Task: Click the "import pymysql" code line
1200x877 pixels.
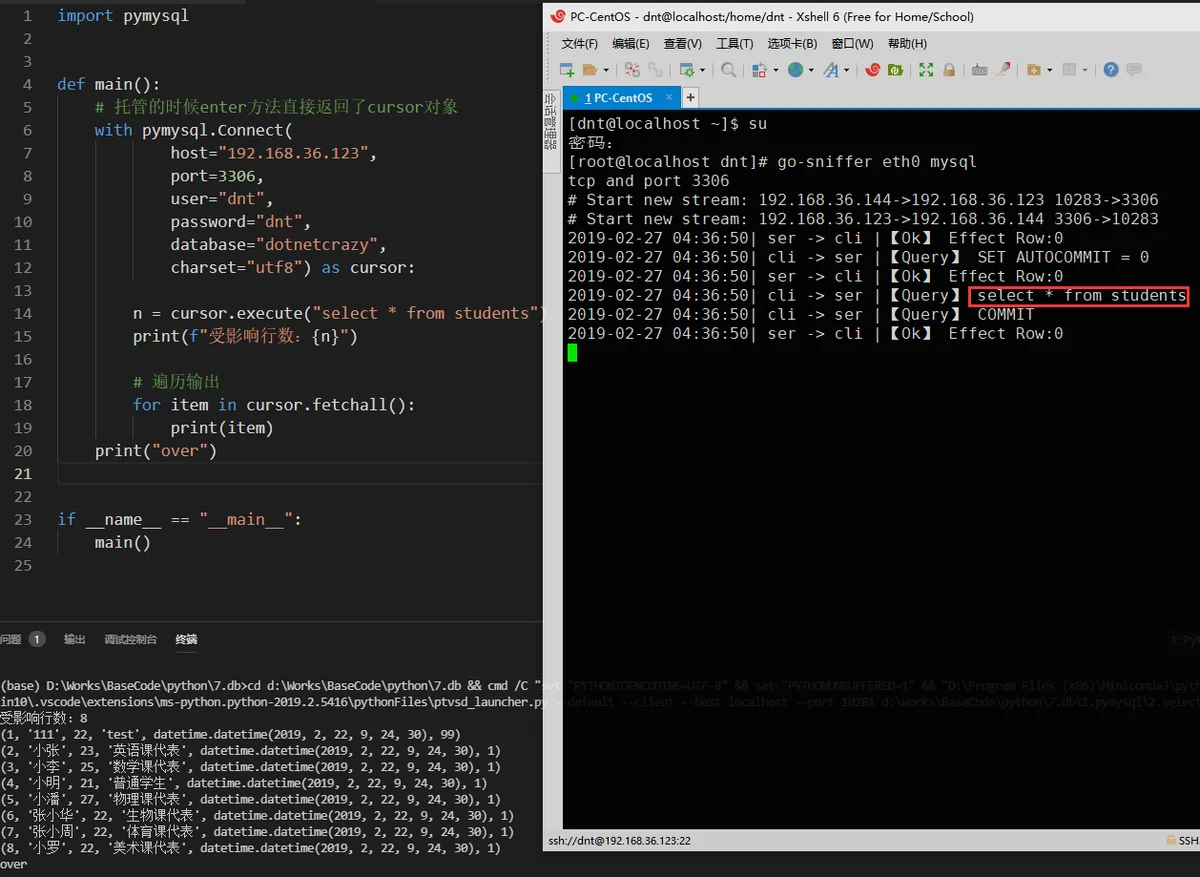Action: point(123,16)
